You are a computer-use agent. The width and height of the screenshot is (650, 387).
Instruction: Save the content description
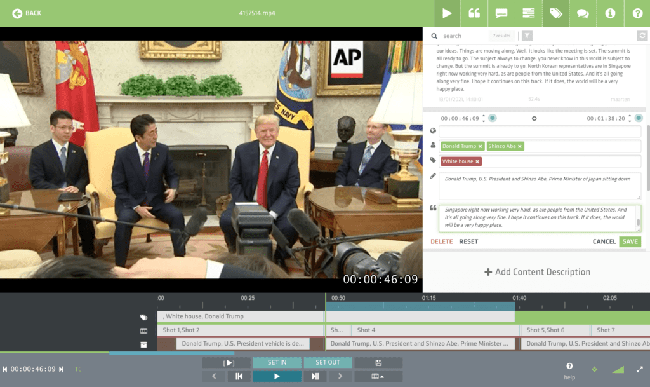(x=630, y=242)
